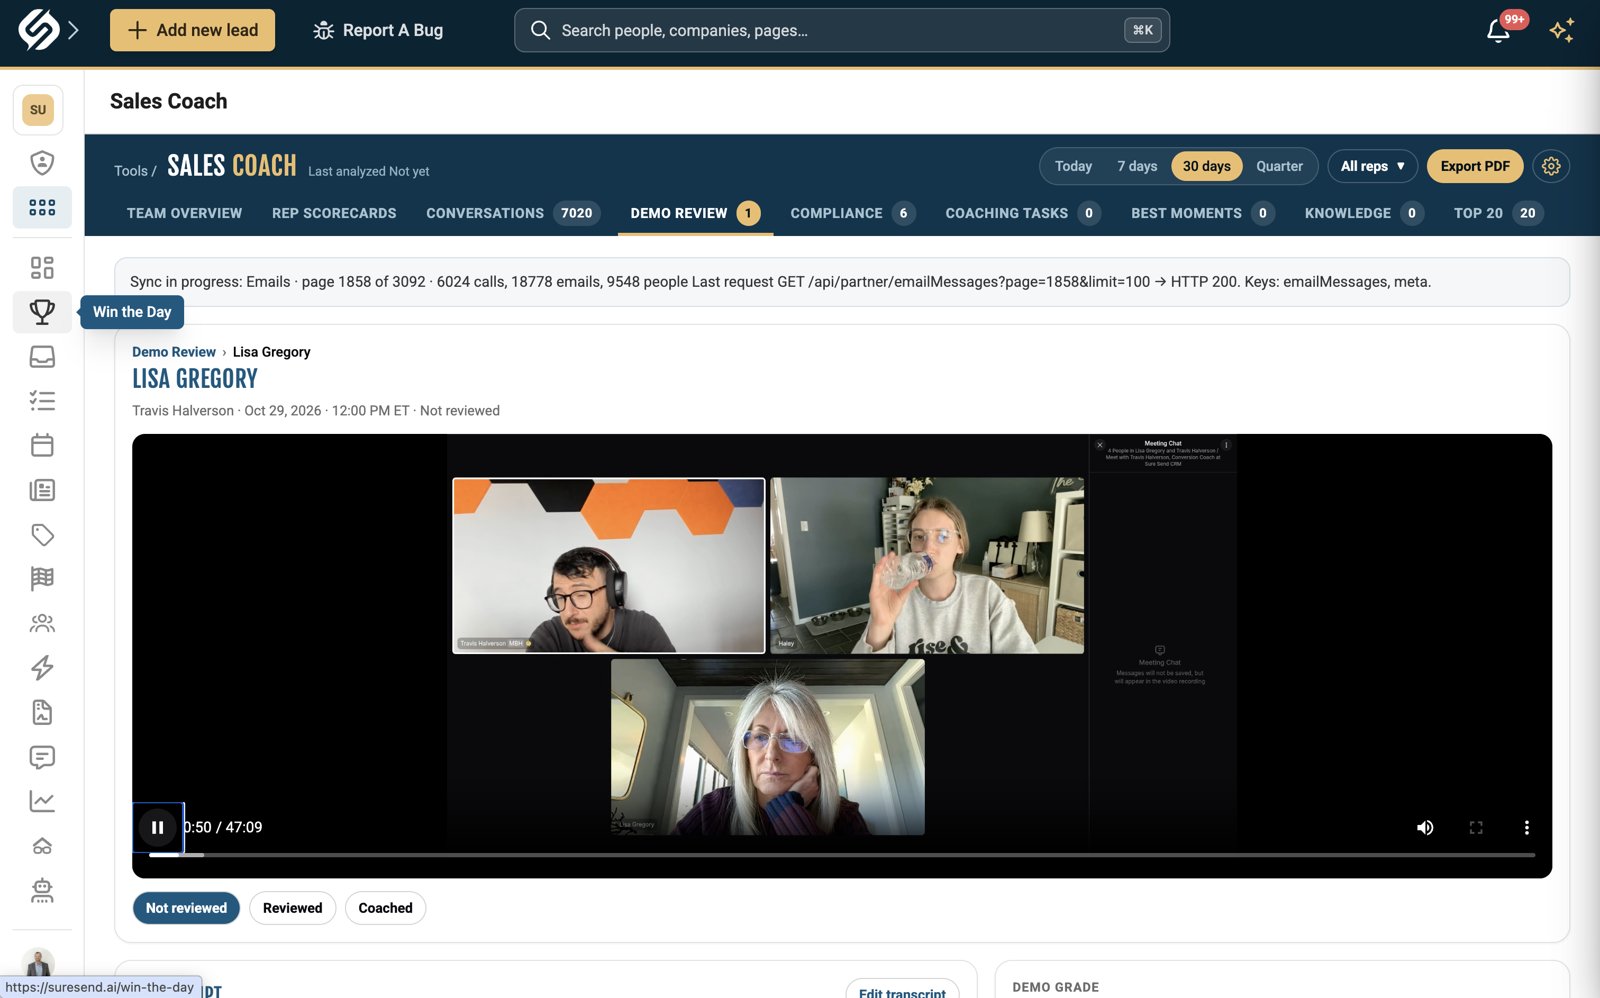Viewport: 1600px width, 998px height.
Task: Open the lightning bolt icon in sidebar
Action: click(x=42, y=667)
